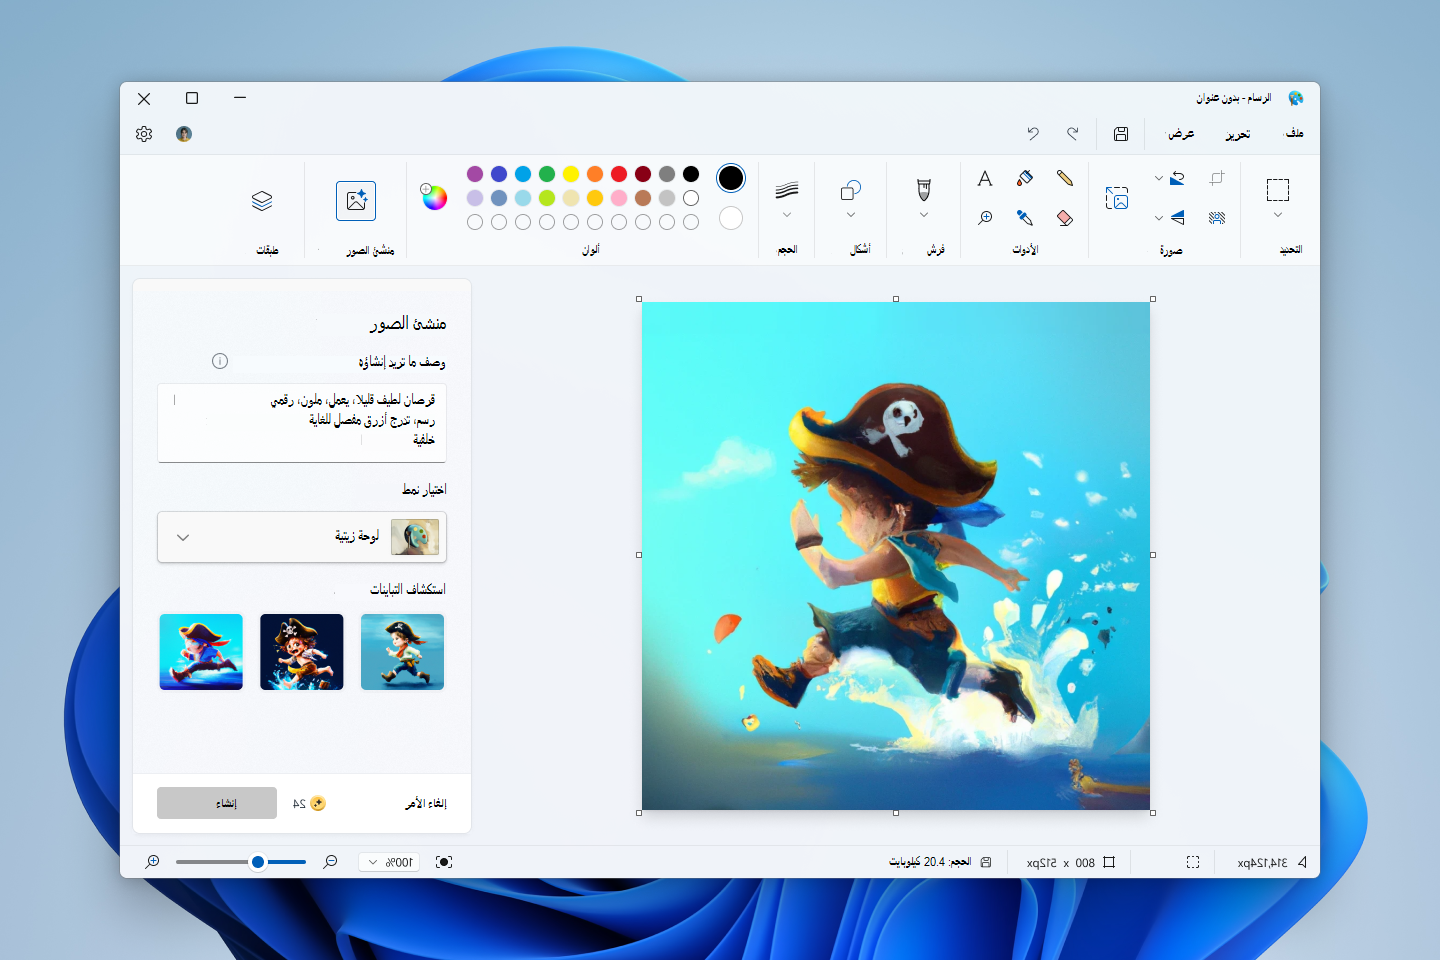The image size is (1440, 960).
Task: Click the Crop image icon
Action: point(1217,178)
